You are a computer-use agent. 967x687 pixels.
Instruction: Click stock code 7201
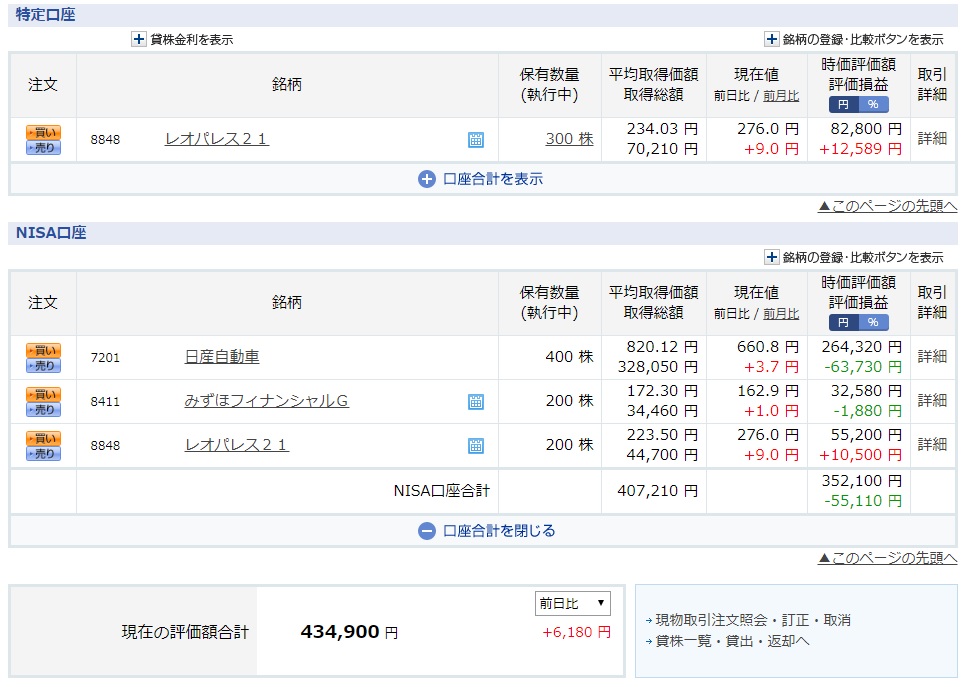(105, 358)
